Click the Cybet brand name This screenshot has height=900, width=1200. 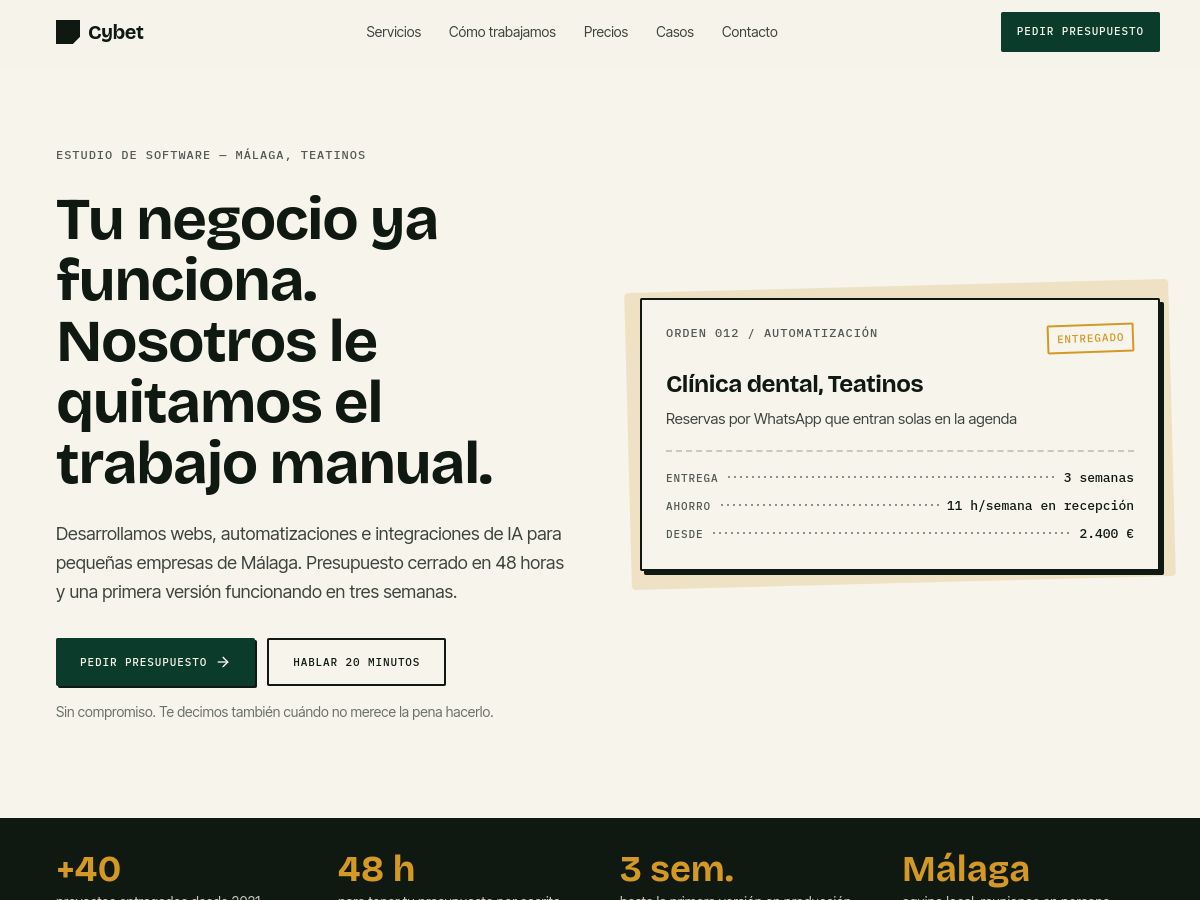pyautogui.click(x=116, y=32)
